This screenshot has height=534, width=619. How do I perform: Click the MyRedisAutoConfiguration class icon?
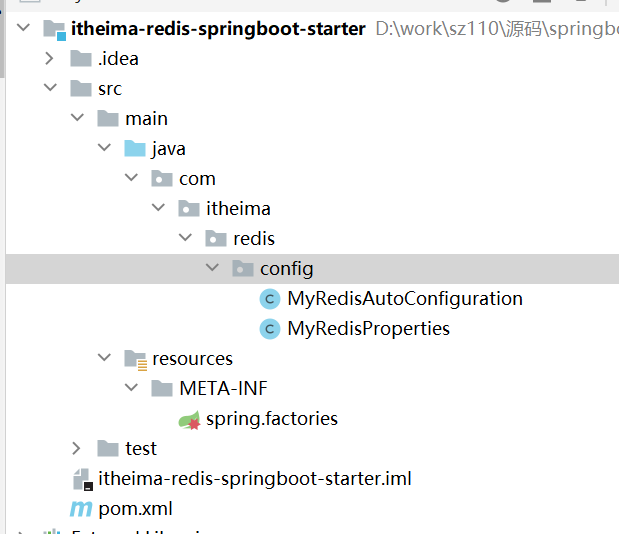[269, 299]
